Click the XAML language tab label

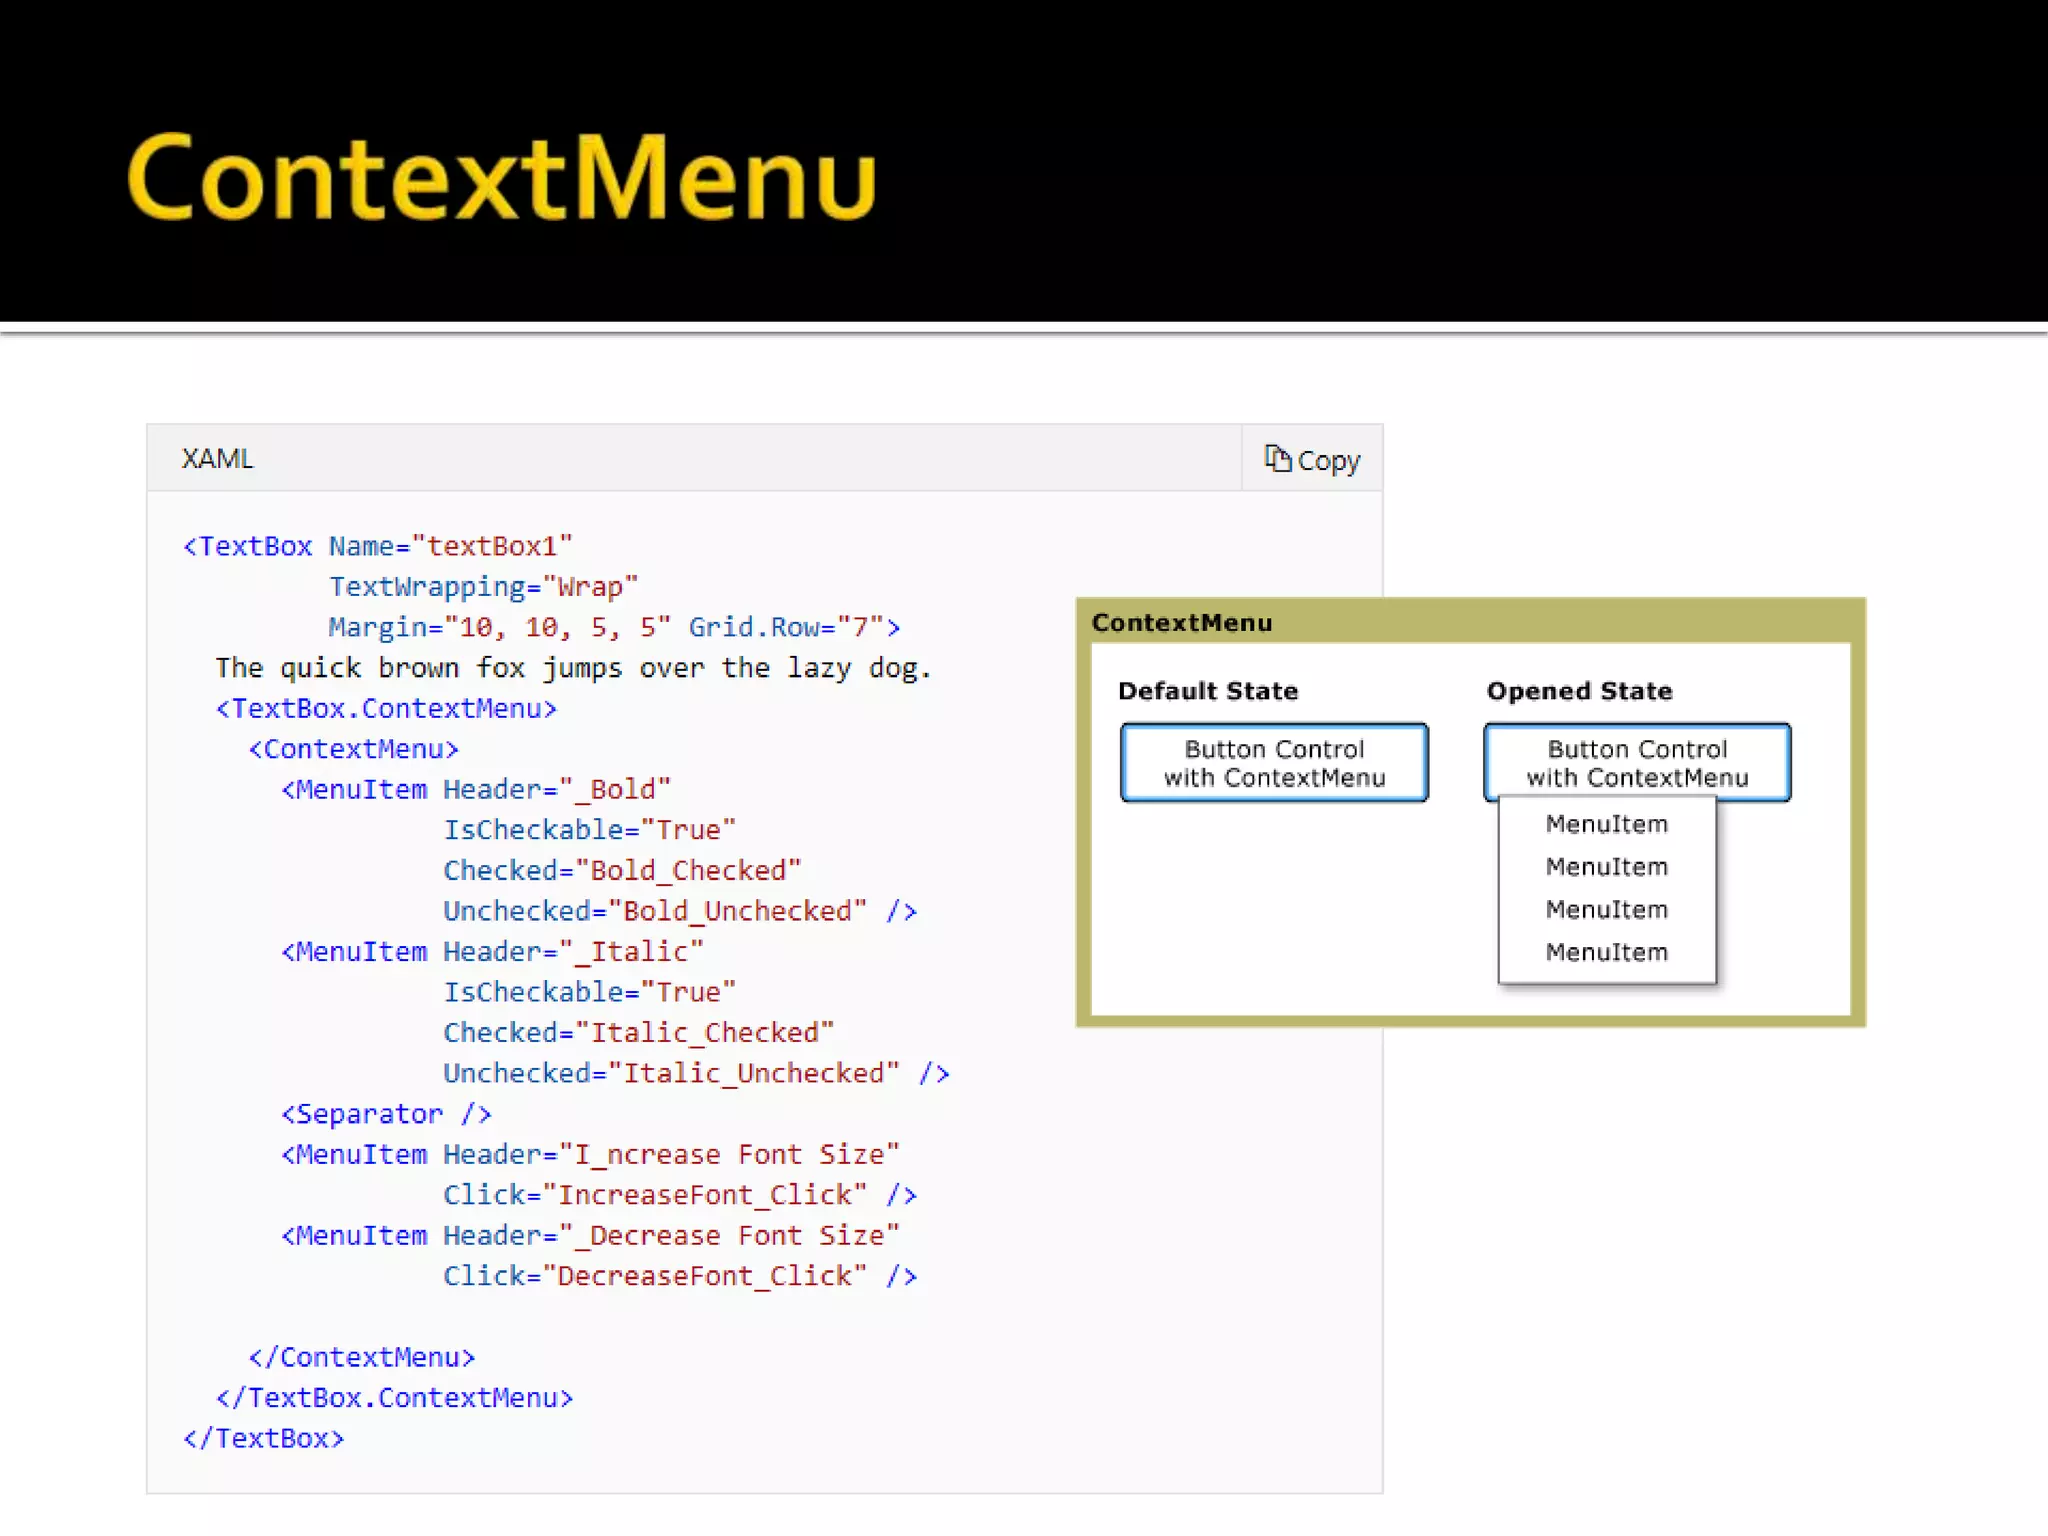[x=217, y=459]
